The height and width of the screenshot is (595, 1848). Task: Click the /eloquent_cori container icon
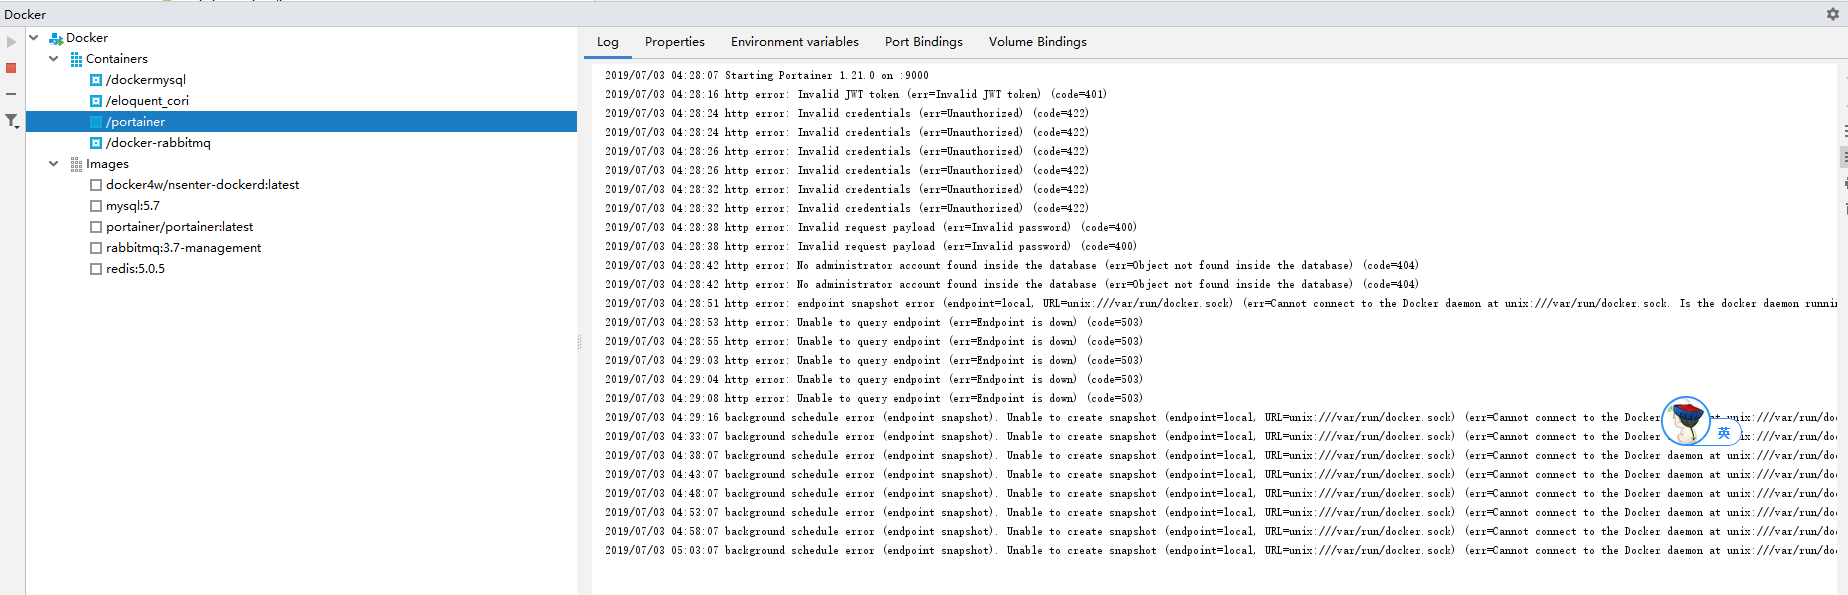tap(96, 101)
